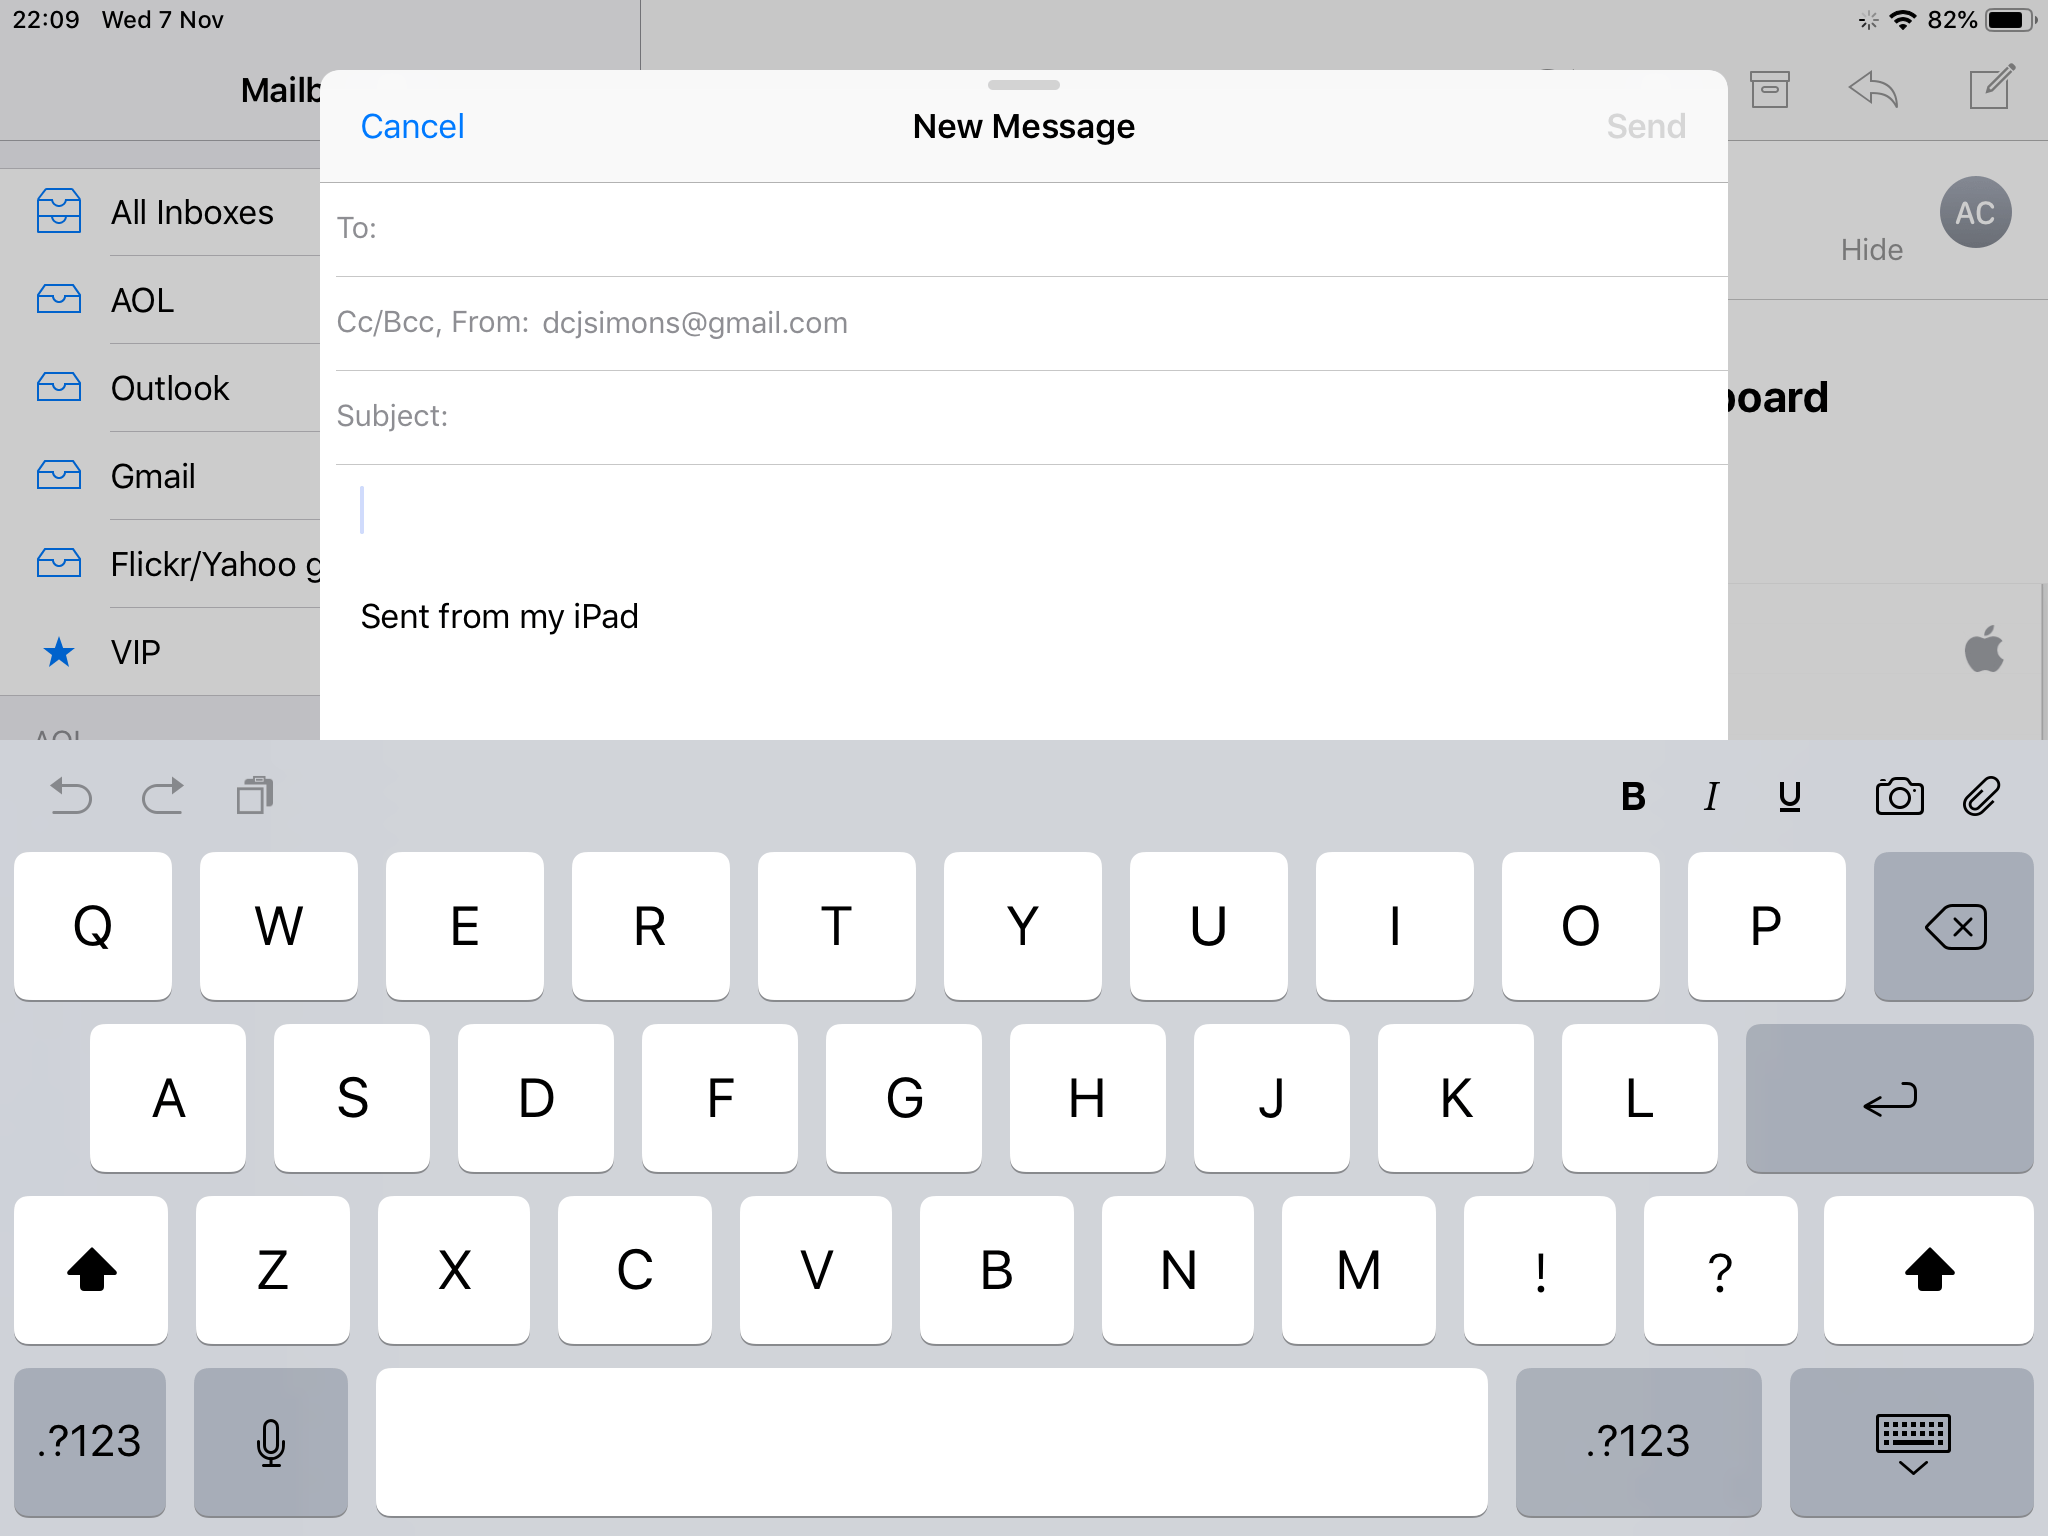This screenshot has width=2048, height=1536.
Task: Open the Gmail mailbox
Action: (x=153, y=476)
